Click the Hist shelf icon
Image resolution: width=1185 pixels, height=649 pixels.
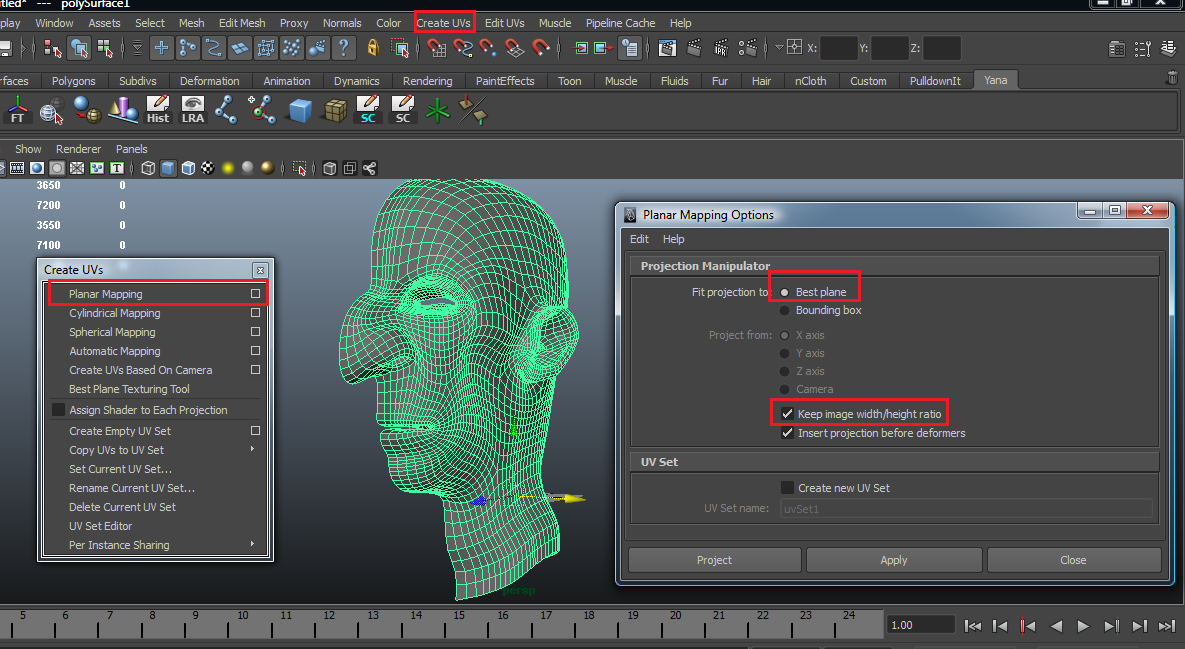pyautogui.click(x=158, y=109)
